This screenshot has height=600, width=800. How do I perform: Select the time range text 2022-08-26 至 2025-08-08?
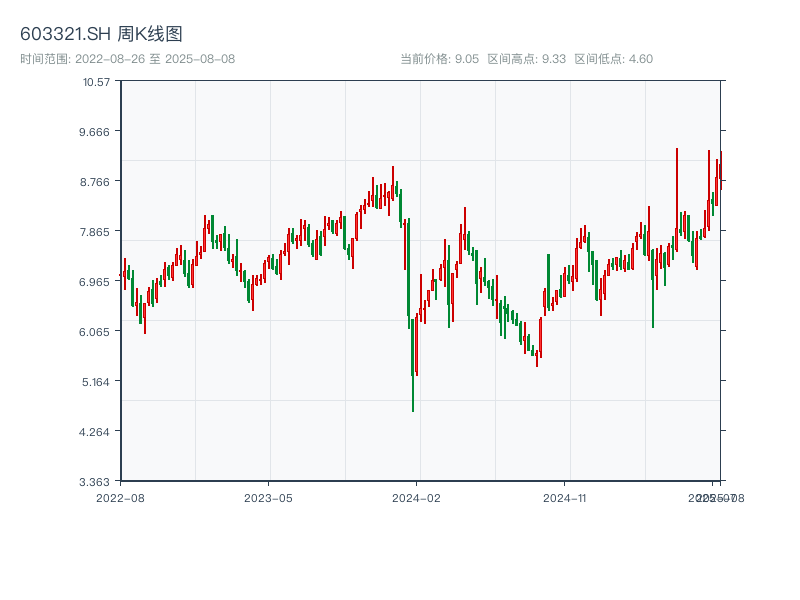coord(155,59)
